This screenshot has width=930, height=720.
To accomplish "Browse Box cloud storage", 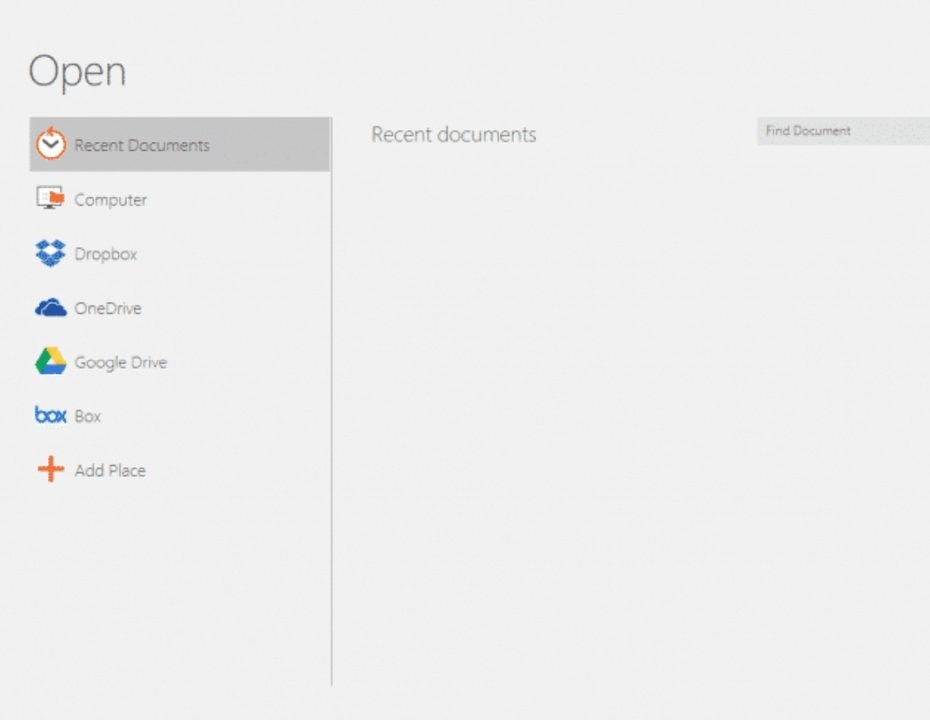I will click(88, 416).
